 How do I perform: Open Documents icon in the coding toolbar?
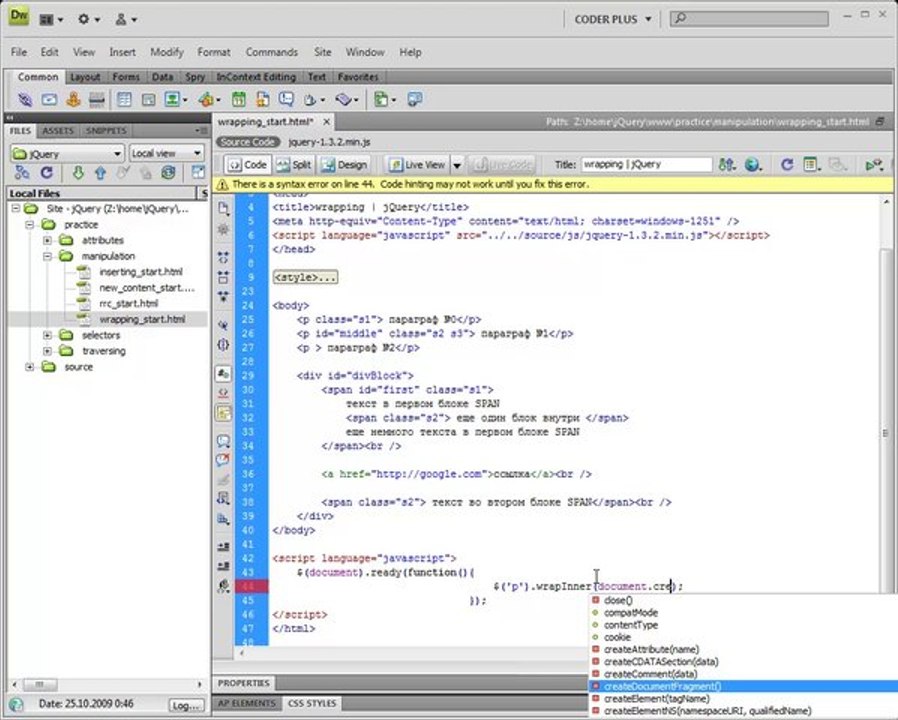point(223,208)
